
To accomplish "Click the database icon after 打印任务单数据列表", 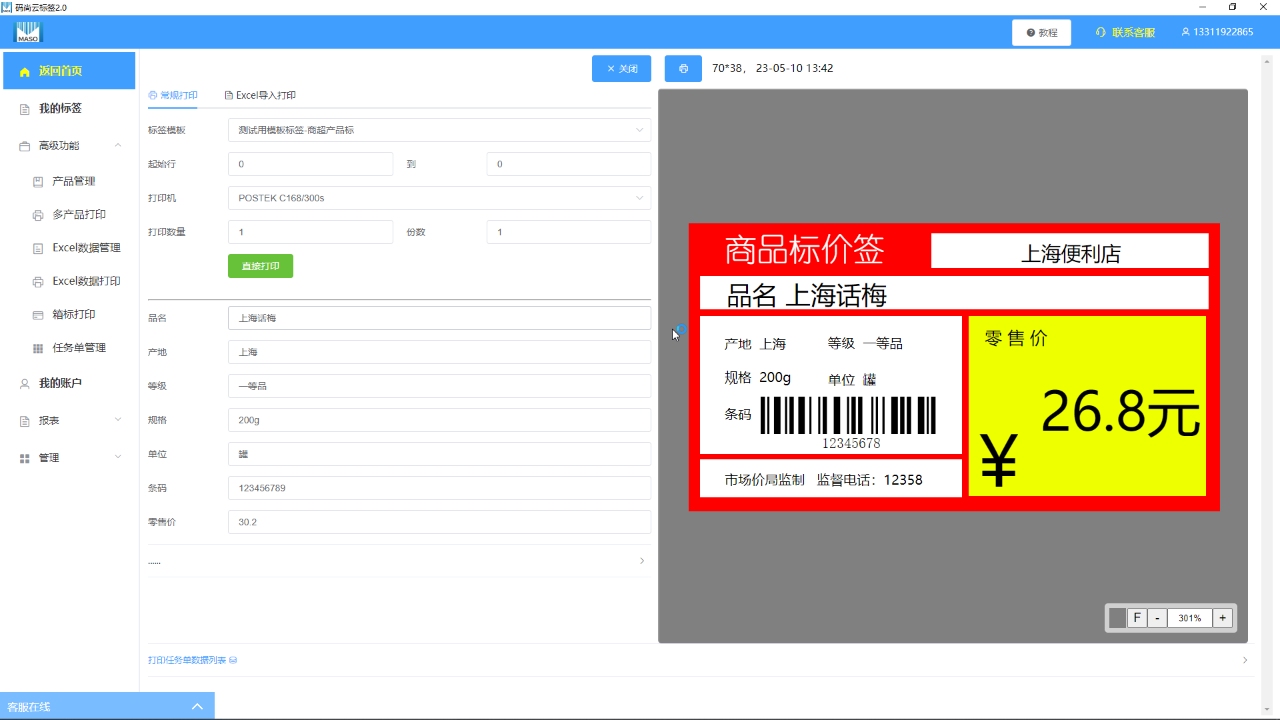I will click(x=233, y=661).
